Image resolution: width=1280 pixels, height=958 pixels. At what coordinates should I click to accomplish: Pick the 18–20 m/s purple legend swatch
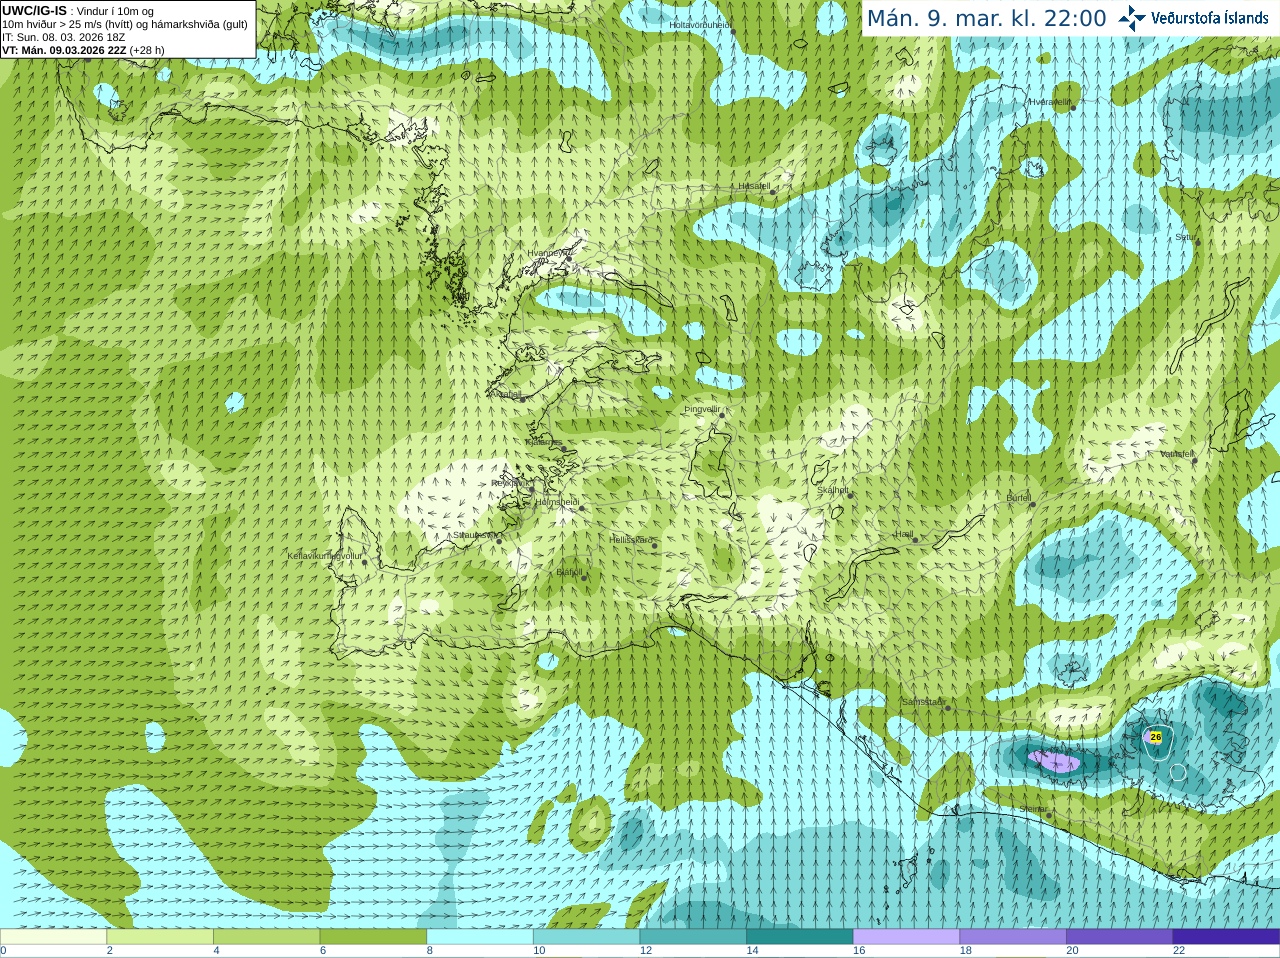(1013, 937)
